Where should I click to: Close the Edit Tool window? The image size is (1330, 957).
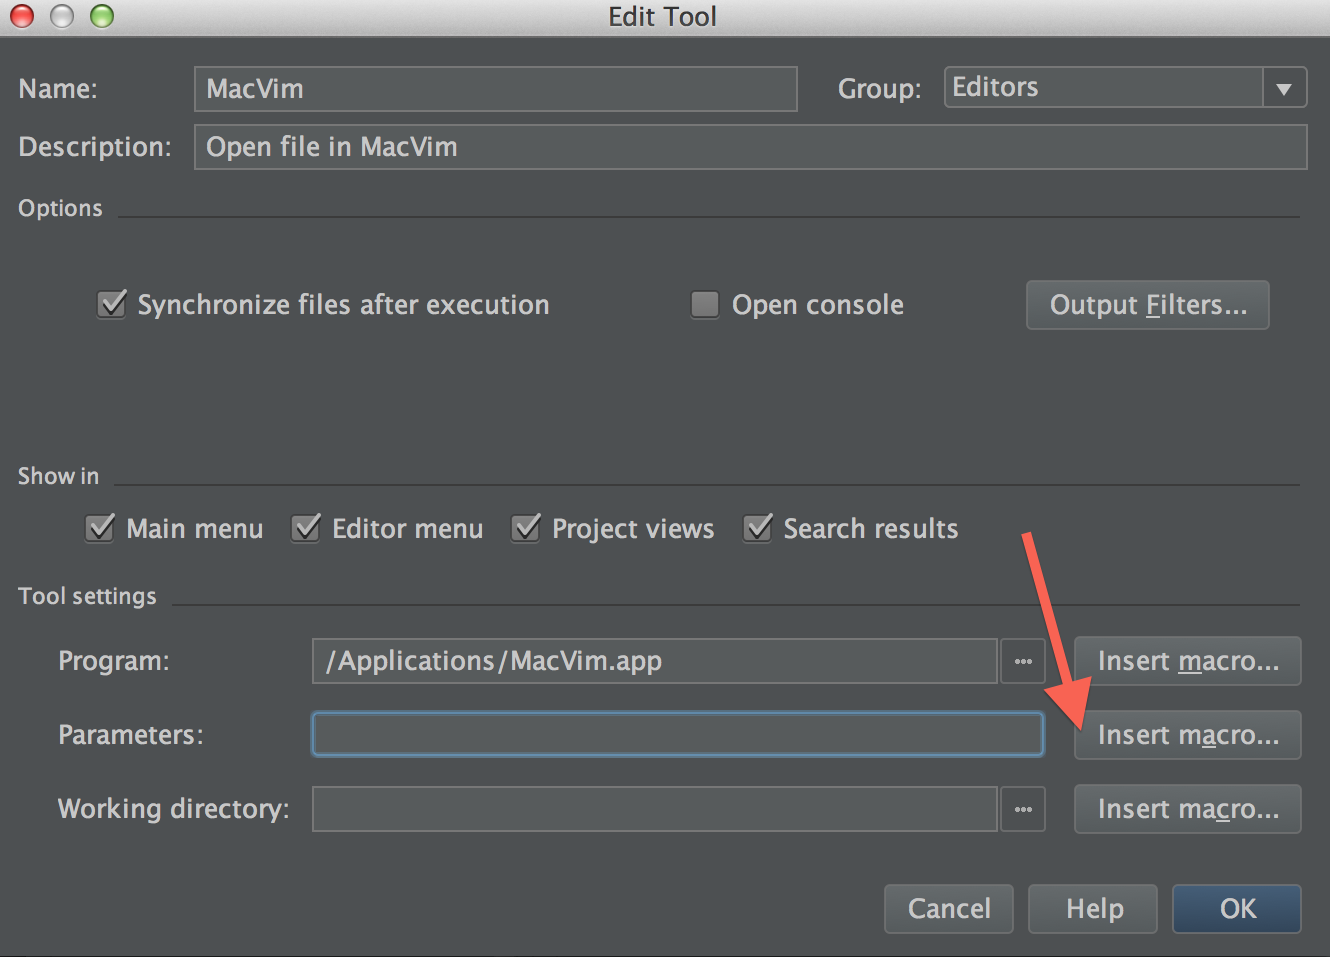click(x=22, y=16)
